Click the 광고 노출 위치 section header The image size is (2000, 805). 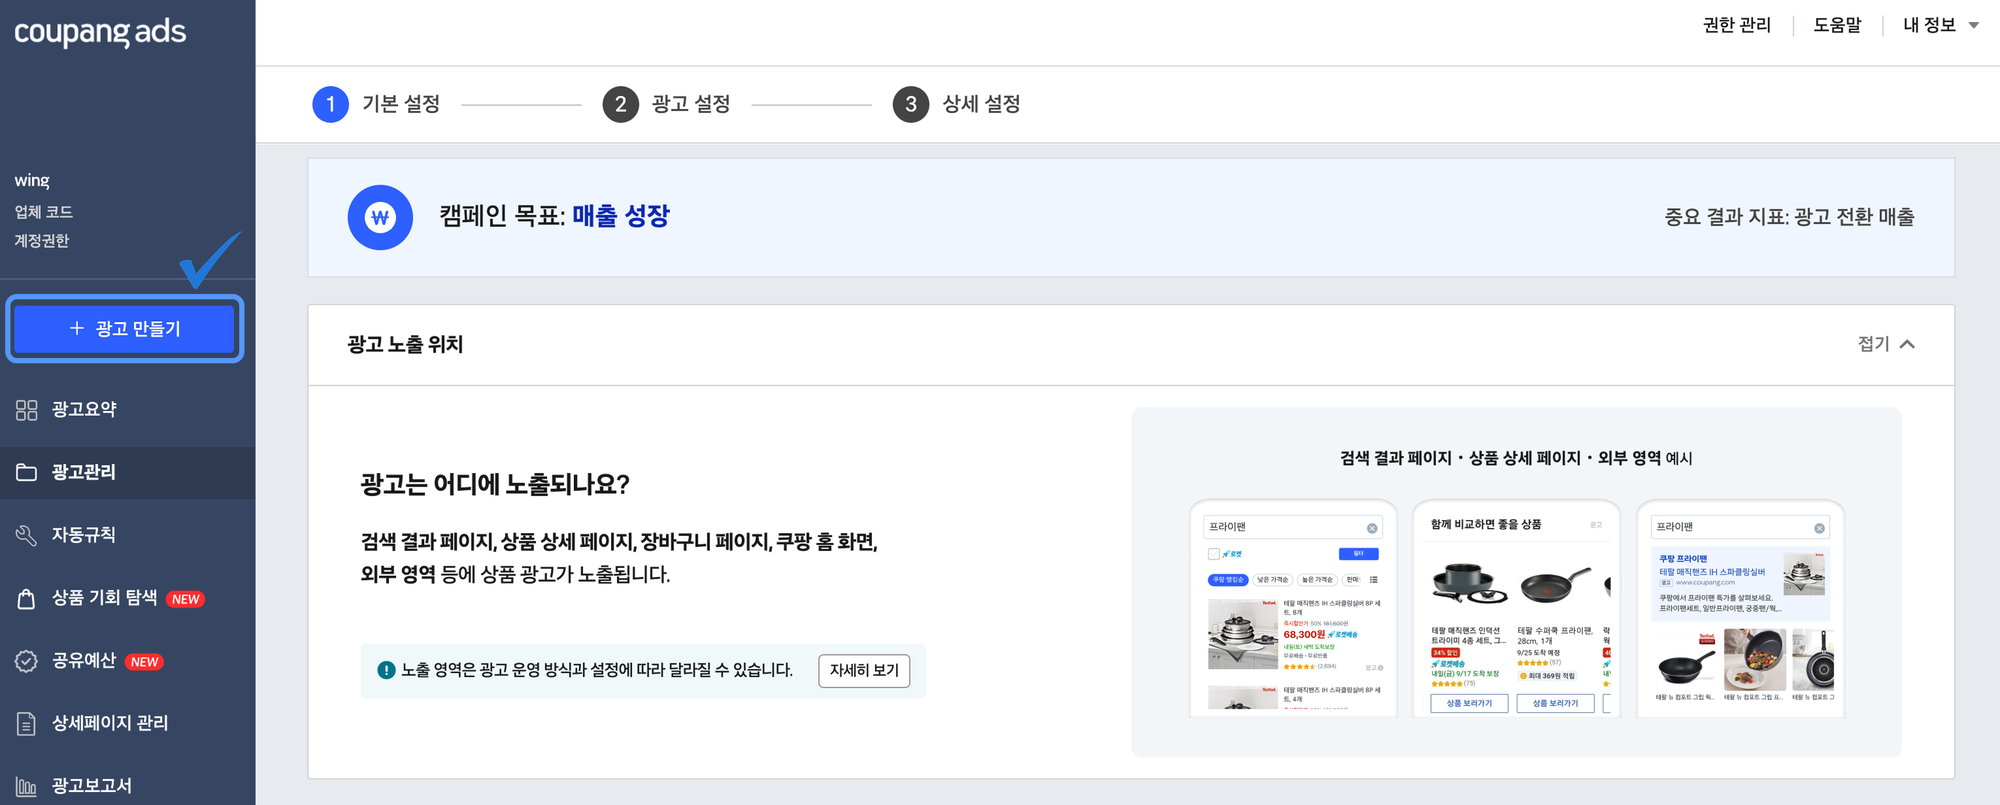tap(405, 344)
